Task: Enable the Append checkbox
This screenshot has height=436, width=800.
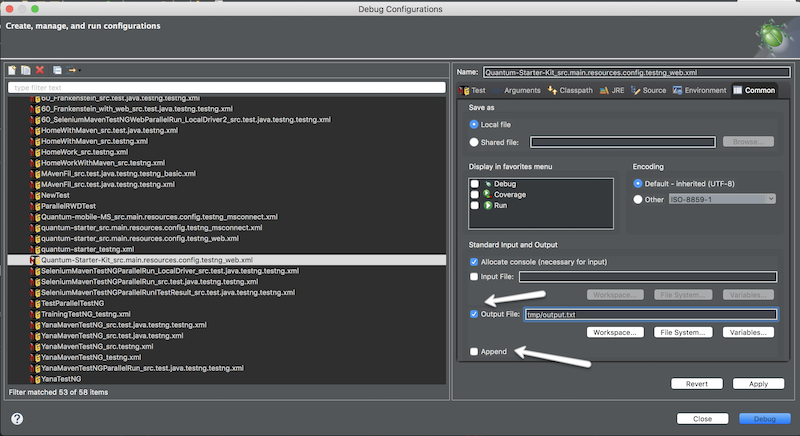Action: click(475, 351)
